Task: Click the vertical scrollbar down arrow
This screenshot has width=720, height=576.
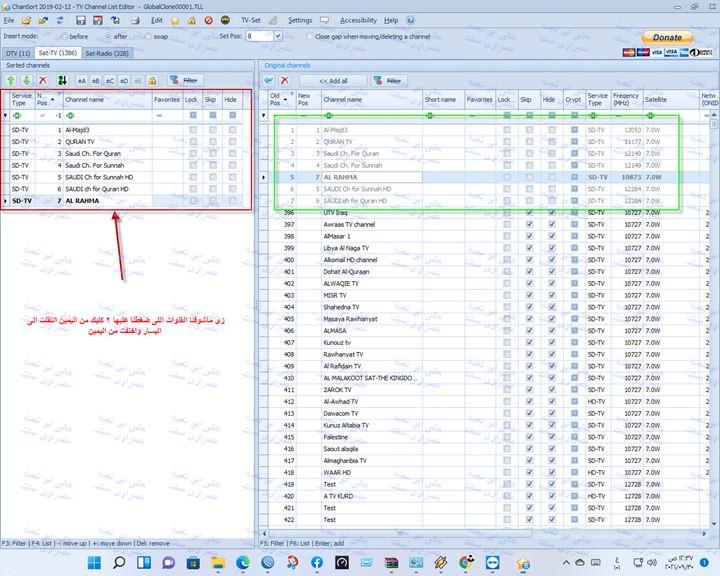Action: click(x=714, y=524)
